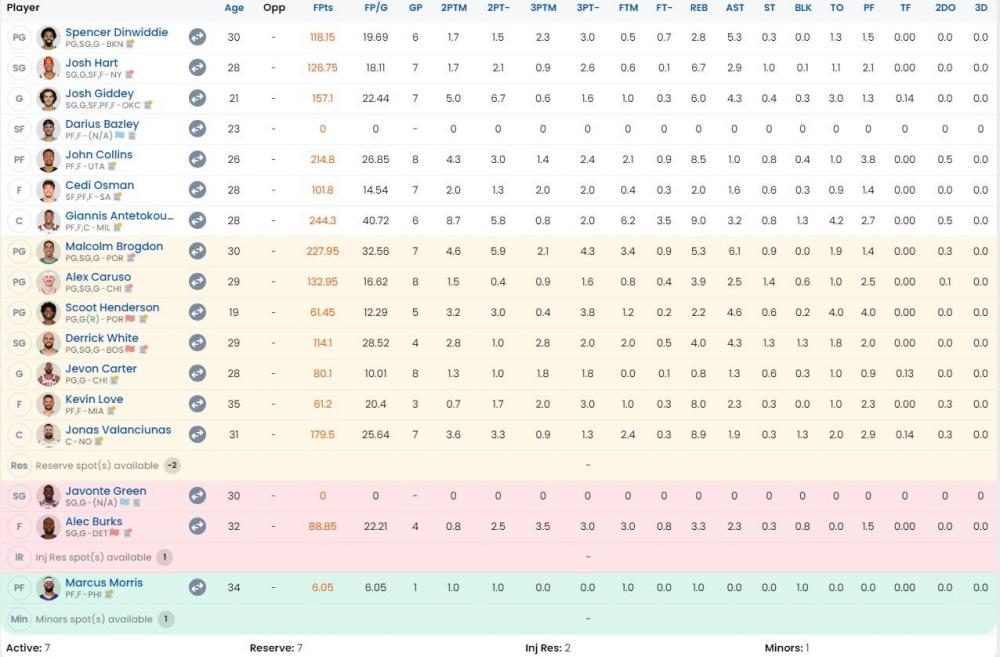Open Malcolm Brogdon's player page
The image size is (1000, 657).
pyautogui.click(x=114, y=246)
